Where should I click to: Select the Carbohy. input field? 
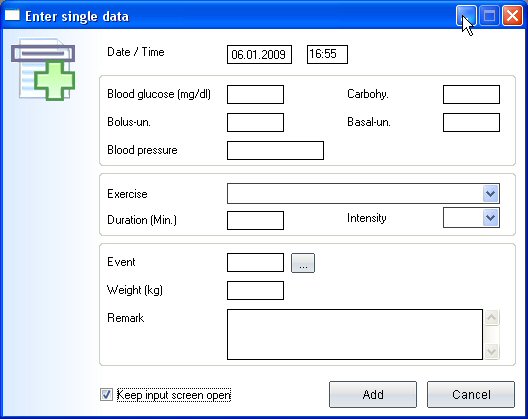471,94
